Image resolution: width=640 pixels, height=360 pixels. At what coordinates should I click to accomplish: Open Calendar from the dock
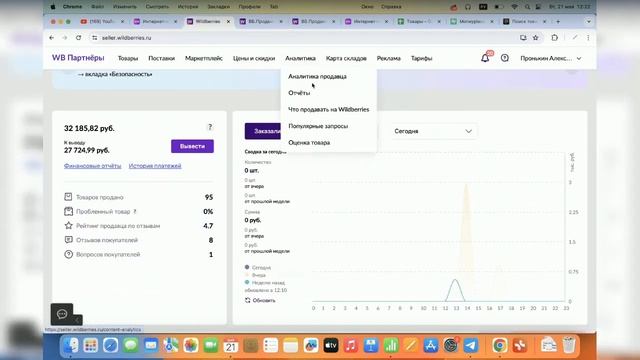[231, 345]
